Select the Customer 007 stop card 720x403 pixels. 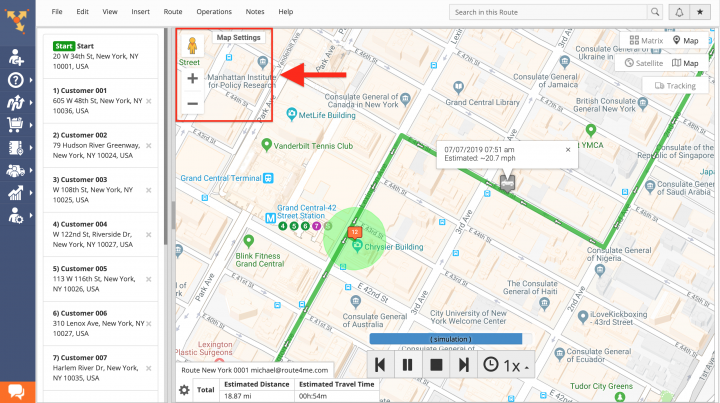point(101,368)
